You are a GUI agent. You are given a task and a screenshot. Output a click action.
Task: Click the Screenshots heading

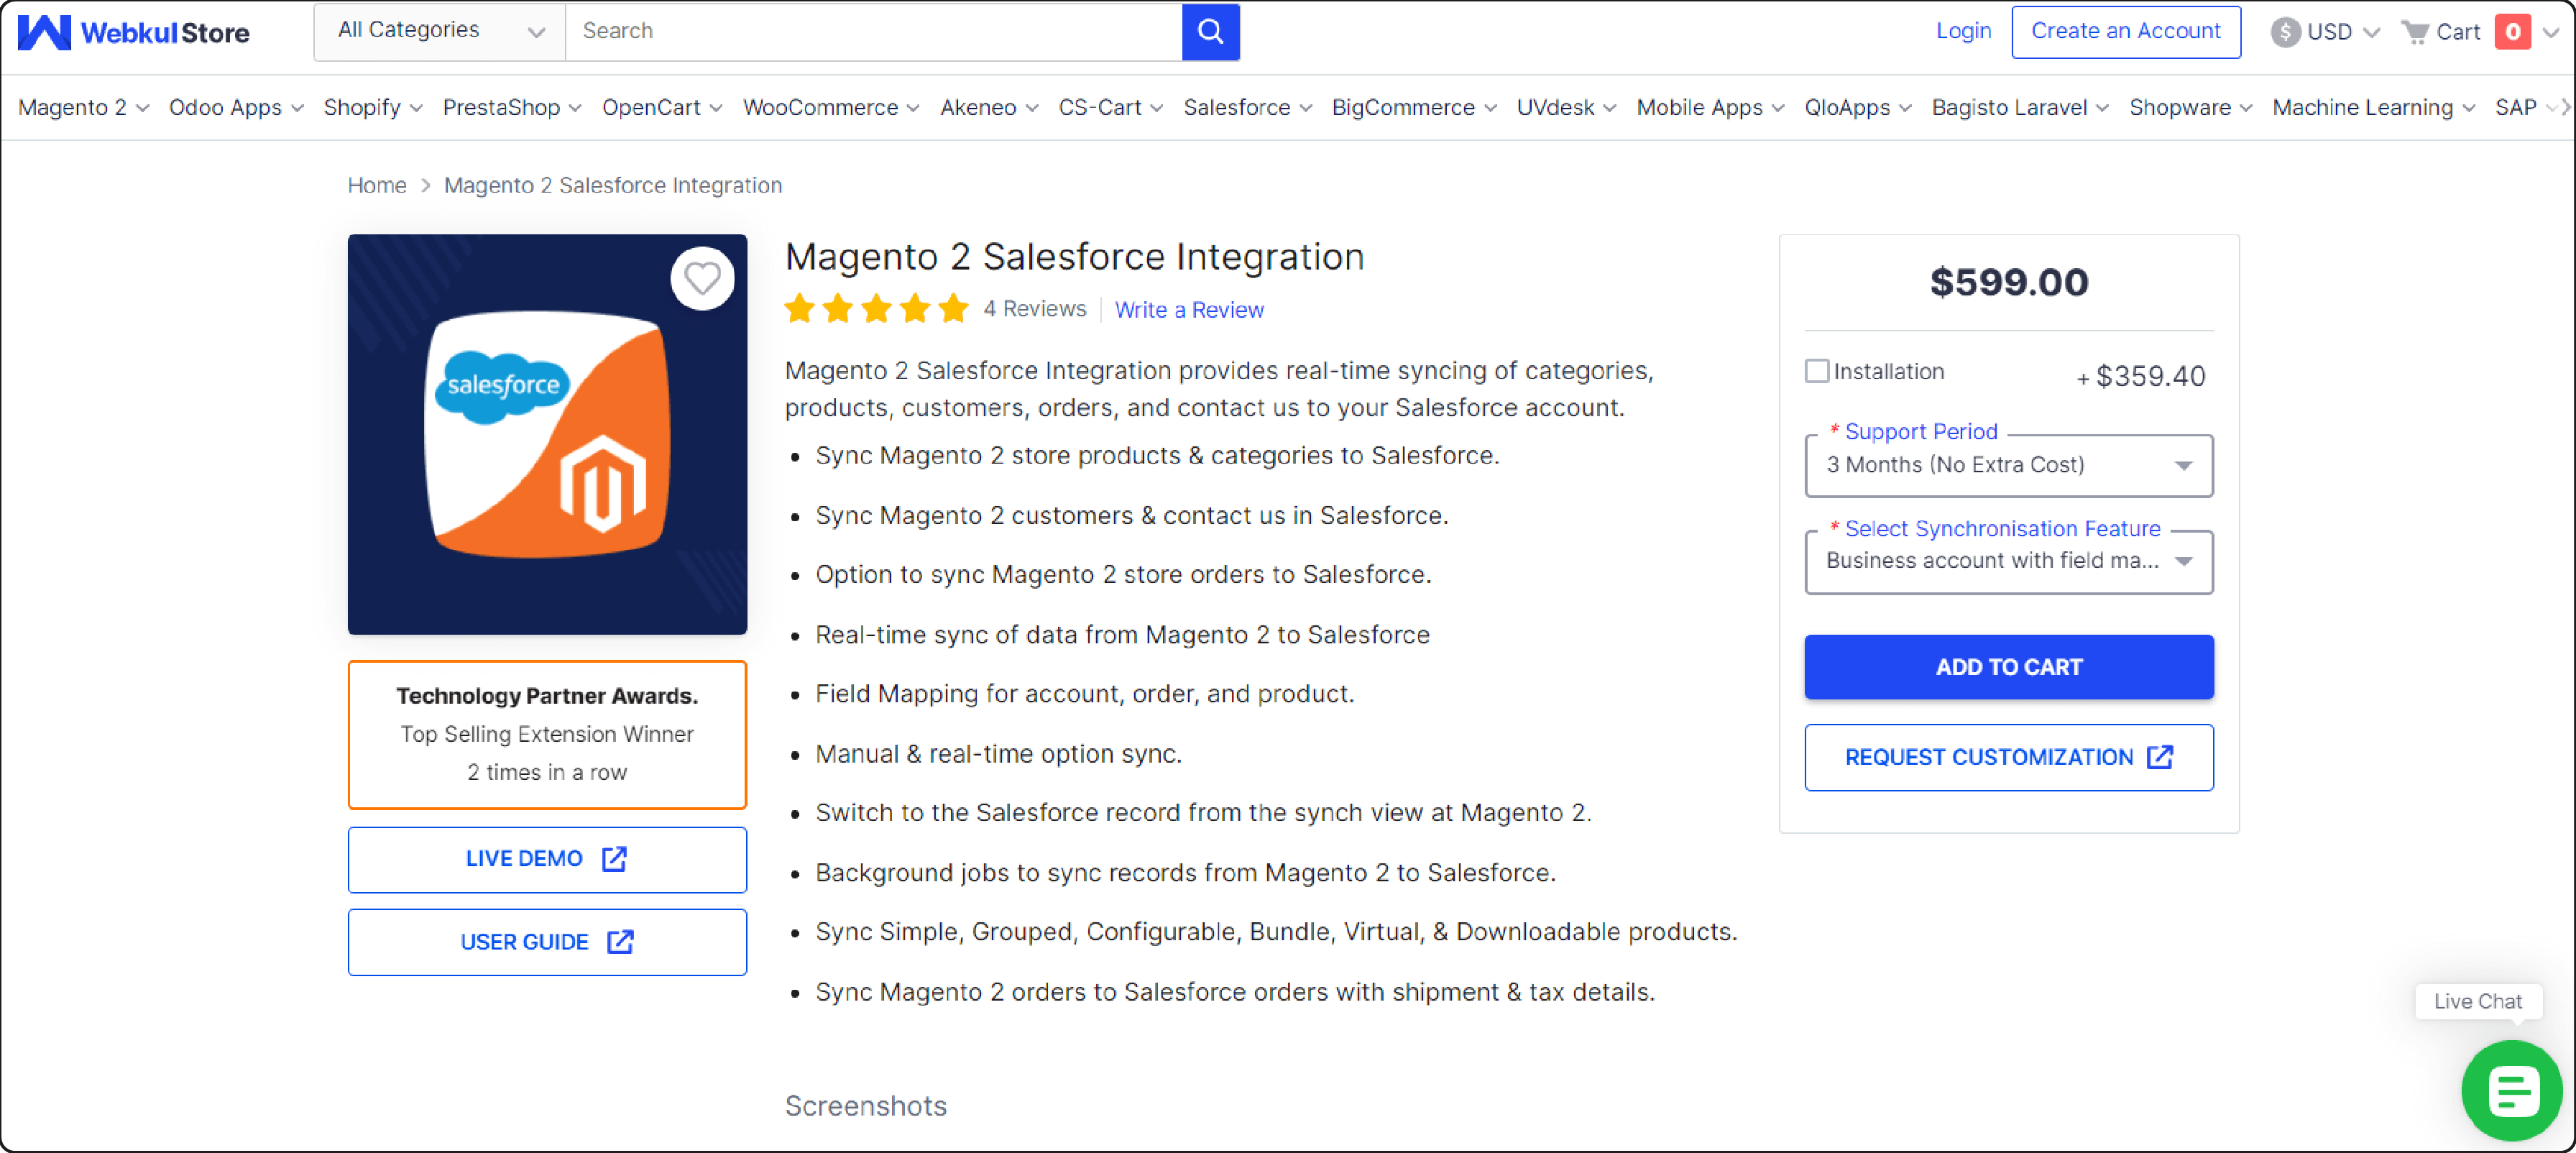pos(866,1107)
